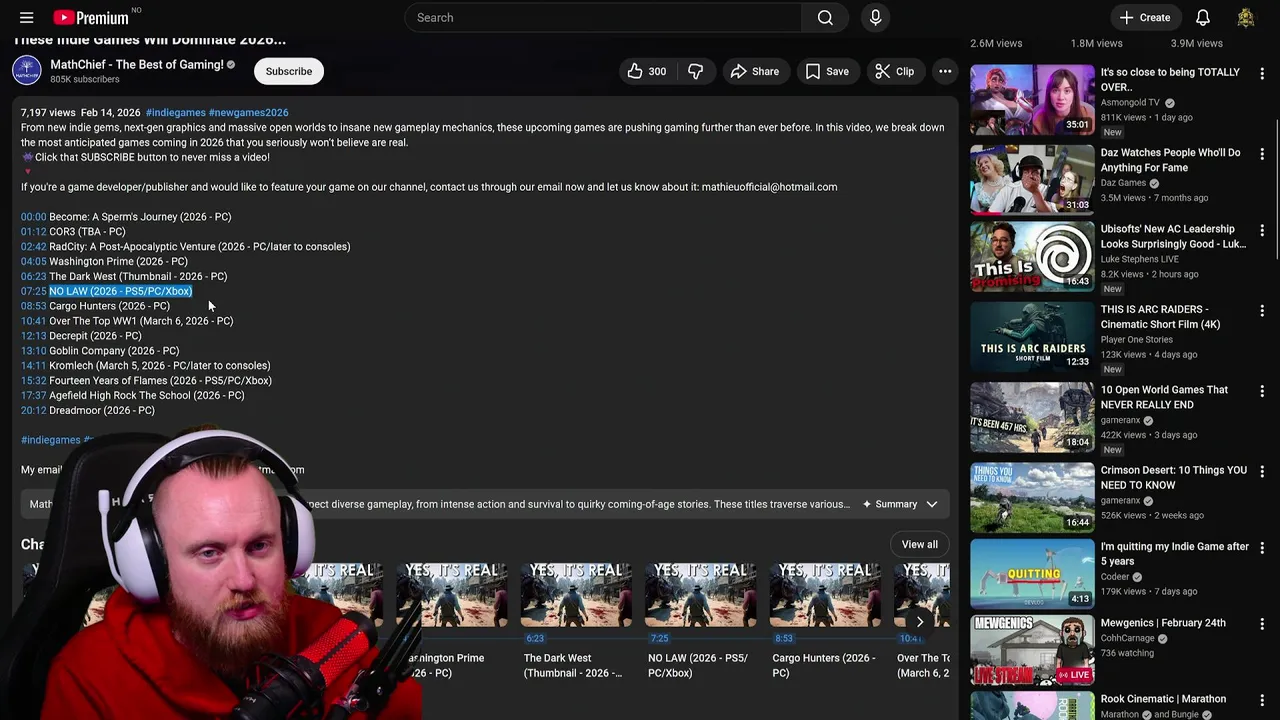Viewport: 1280px width, 720px height.
Task: Save video to playlist
Action: point(827,71)
